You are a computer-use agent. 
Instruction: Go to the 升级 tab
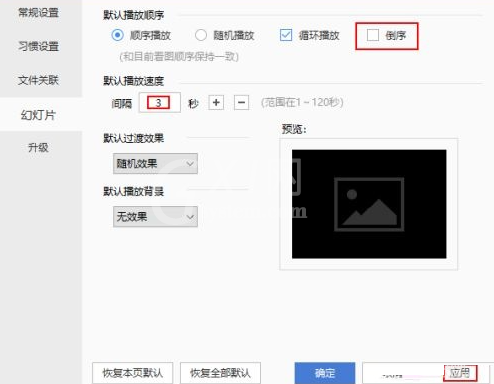pyautogui.click(x=38, y=147)
